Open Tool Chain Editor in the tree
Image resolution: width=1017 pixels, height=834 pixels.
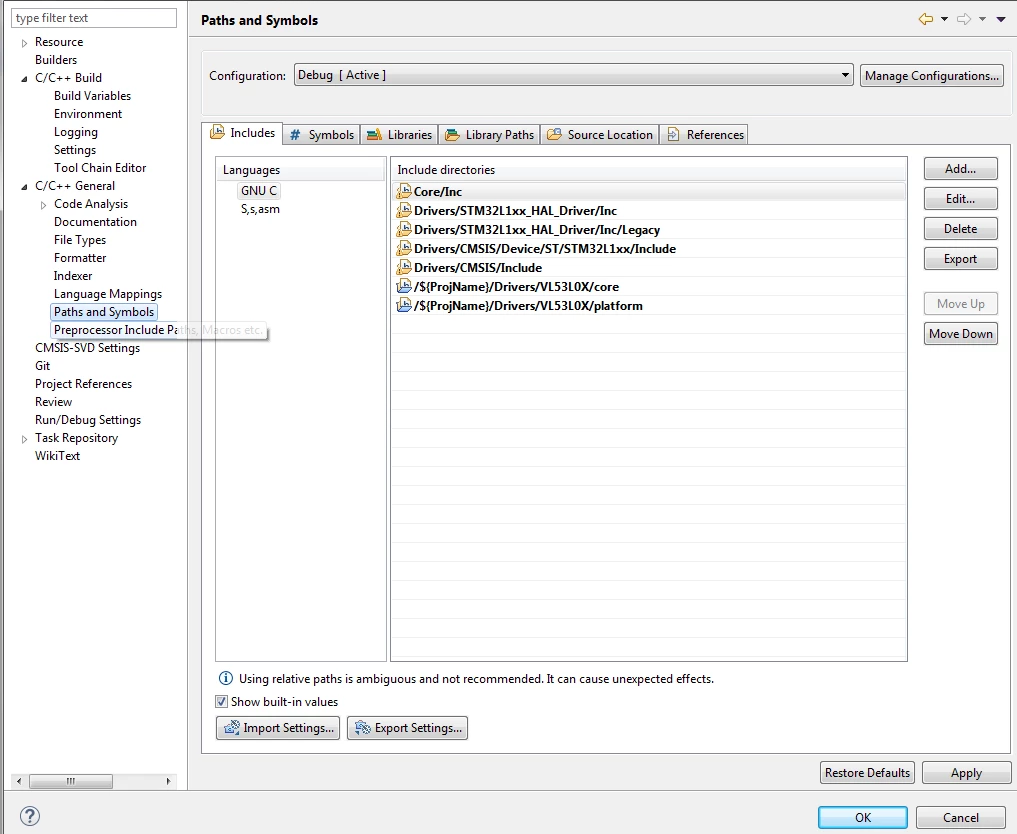pyautogui.click(x=100, y=167)
